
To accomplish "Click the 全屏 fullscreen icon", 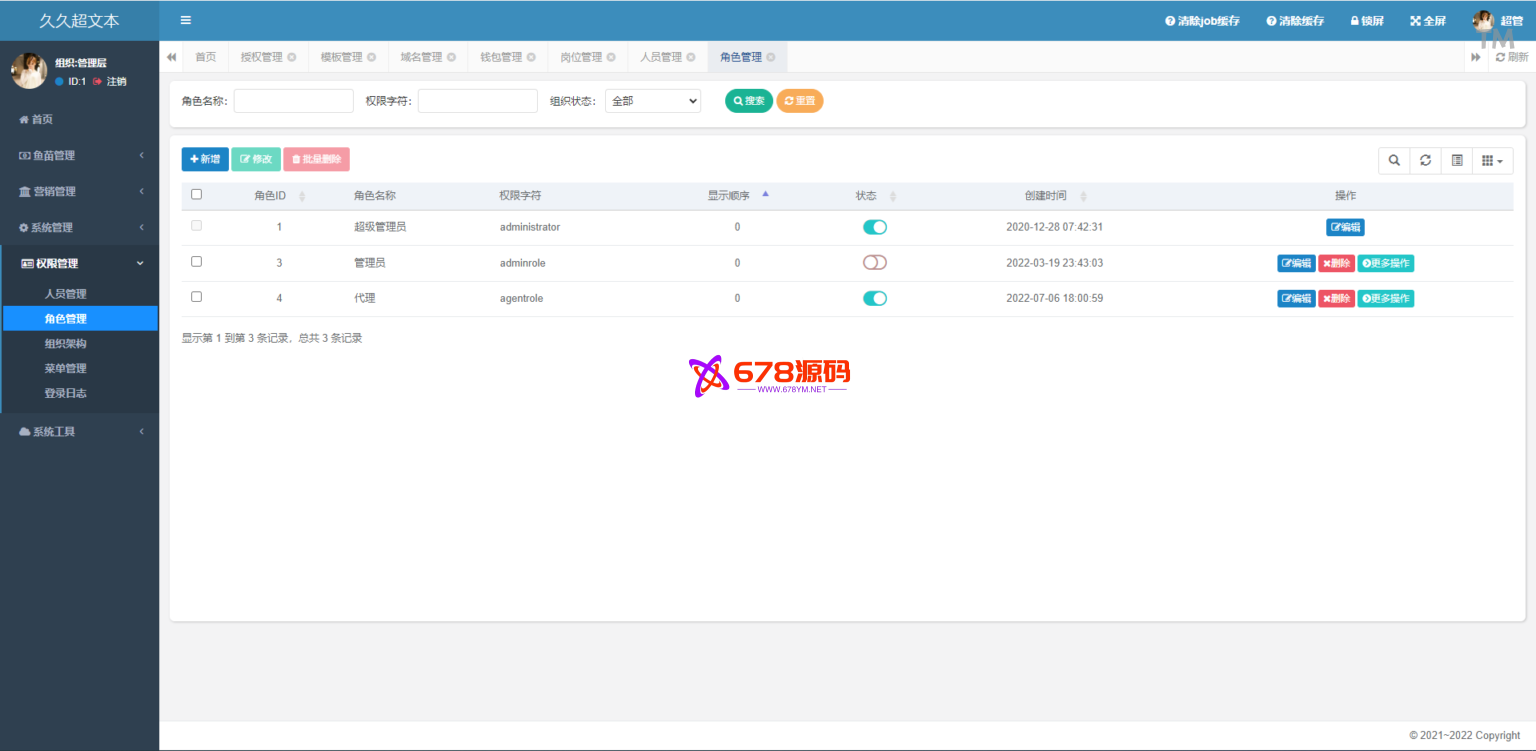I will (1415, 21).
